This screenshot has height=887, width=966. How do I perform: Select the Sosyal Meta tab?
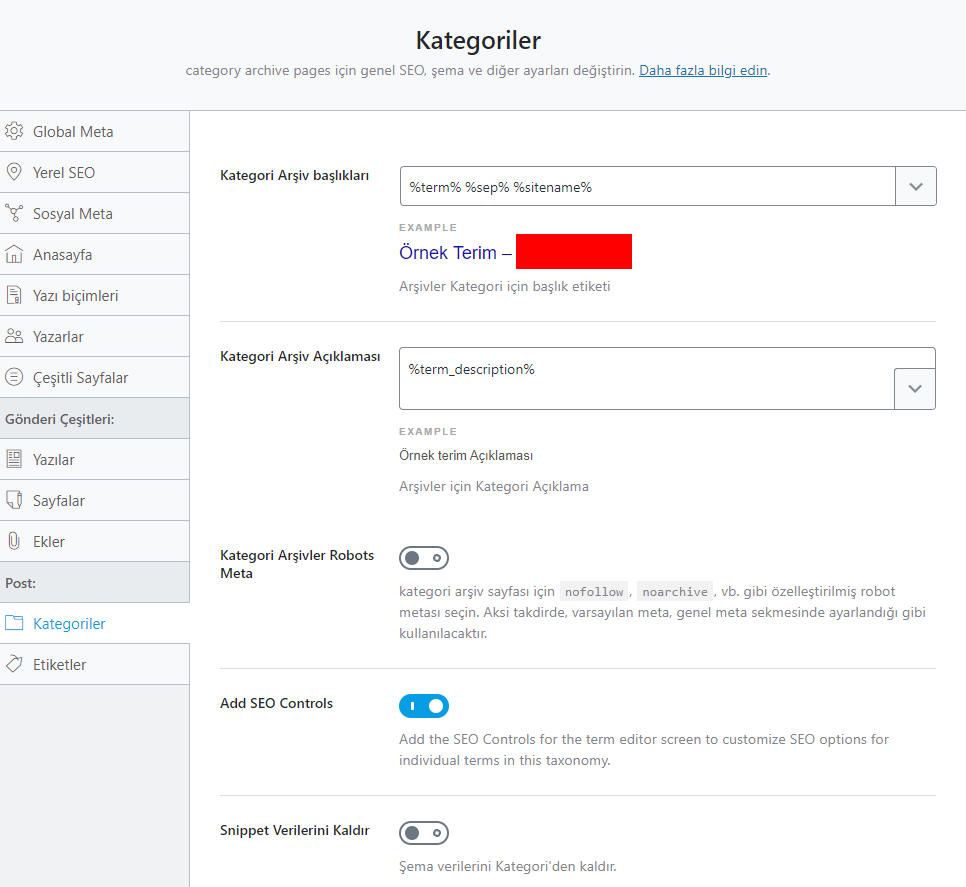coord(95,213)
